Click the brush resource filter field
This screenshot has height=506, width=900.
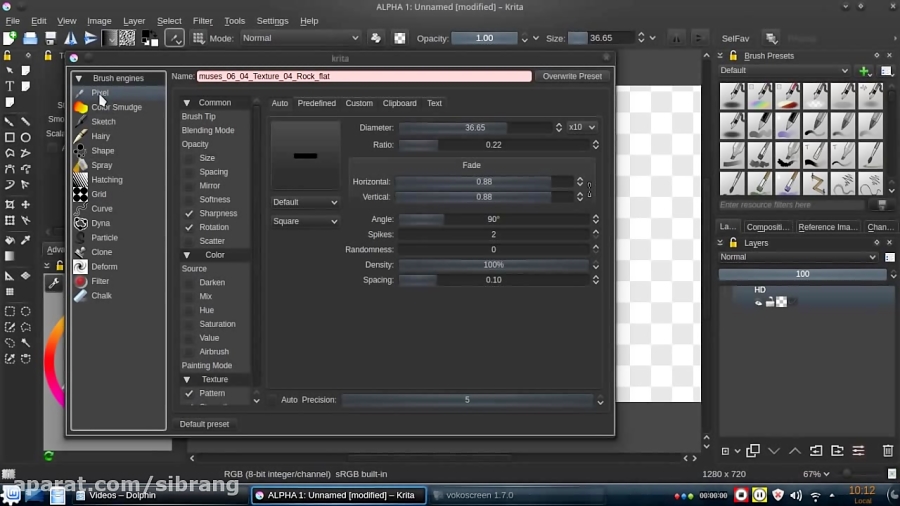[x=791, y=205]
